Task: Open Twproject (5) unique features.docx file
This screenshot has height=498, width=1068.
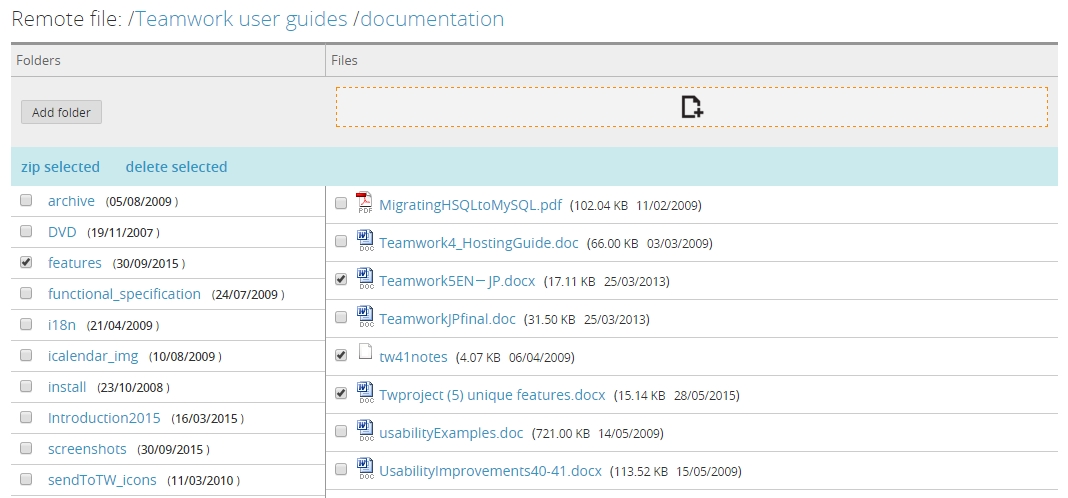Action: coord(492,394)
